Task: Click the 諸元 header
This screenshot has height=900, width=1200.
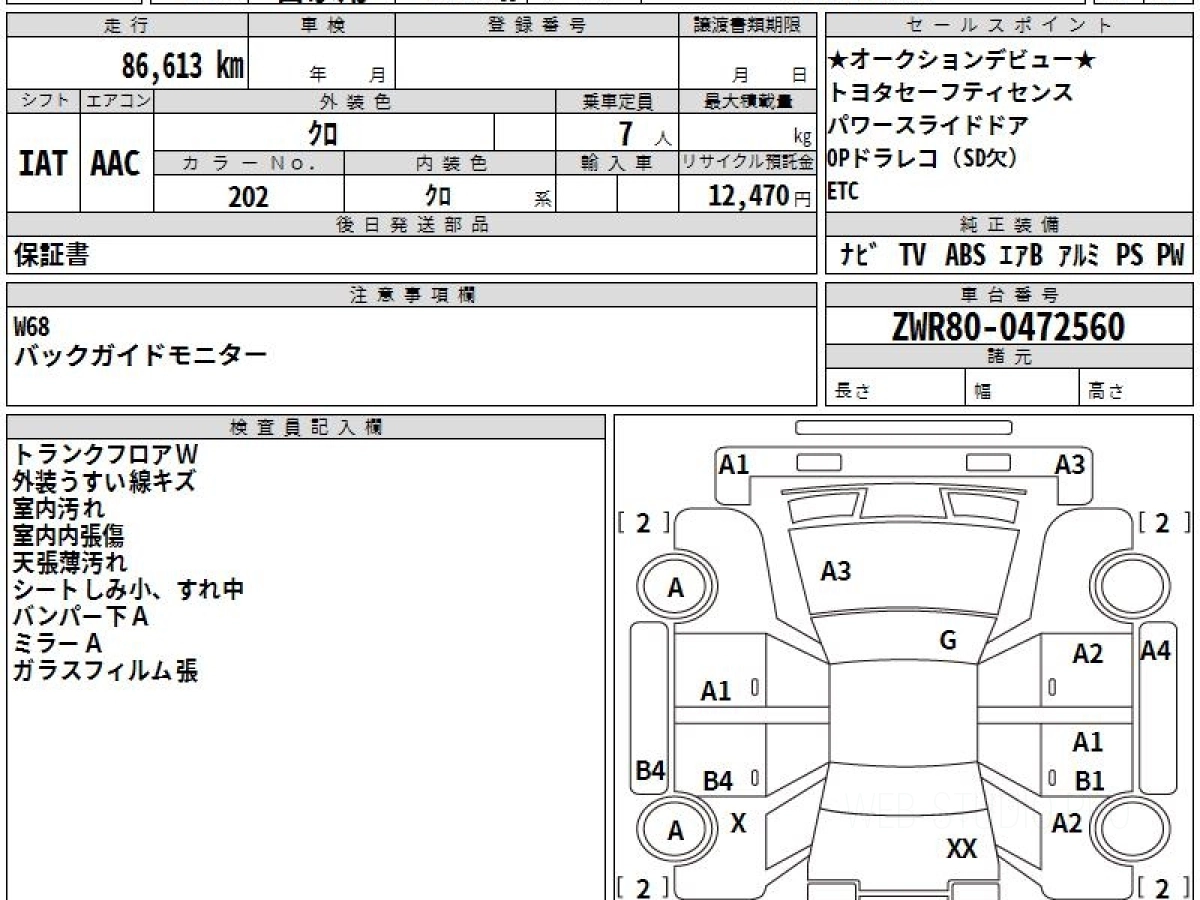Action: pos(1009,357)
